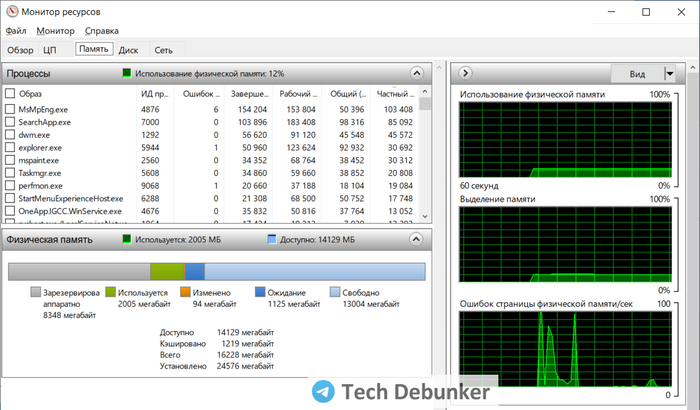The image size is (700, 410).
Task: Tick the checkbox for explorer.exe
Action: (10, 147)
